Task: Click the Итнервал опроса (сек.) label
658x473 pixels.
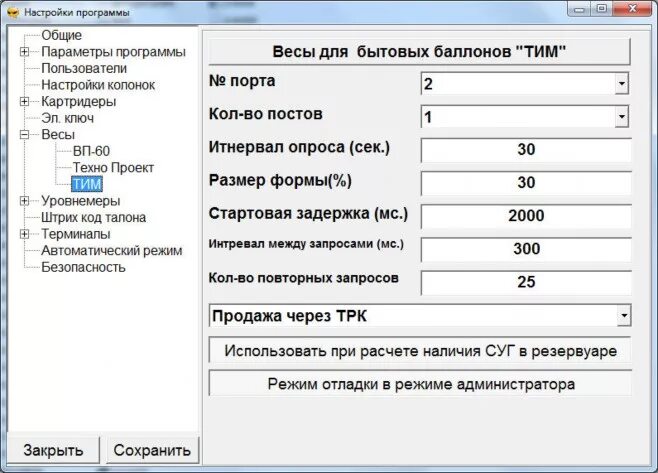Action: click(x=300, y=147)
